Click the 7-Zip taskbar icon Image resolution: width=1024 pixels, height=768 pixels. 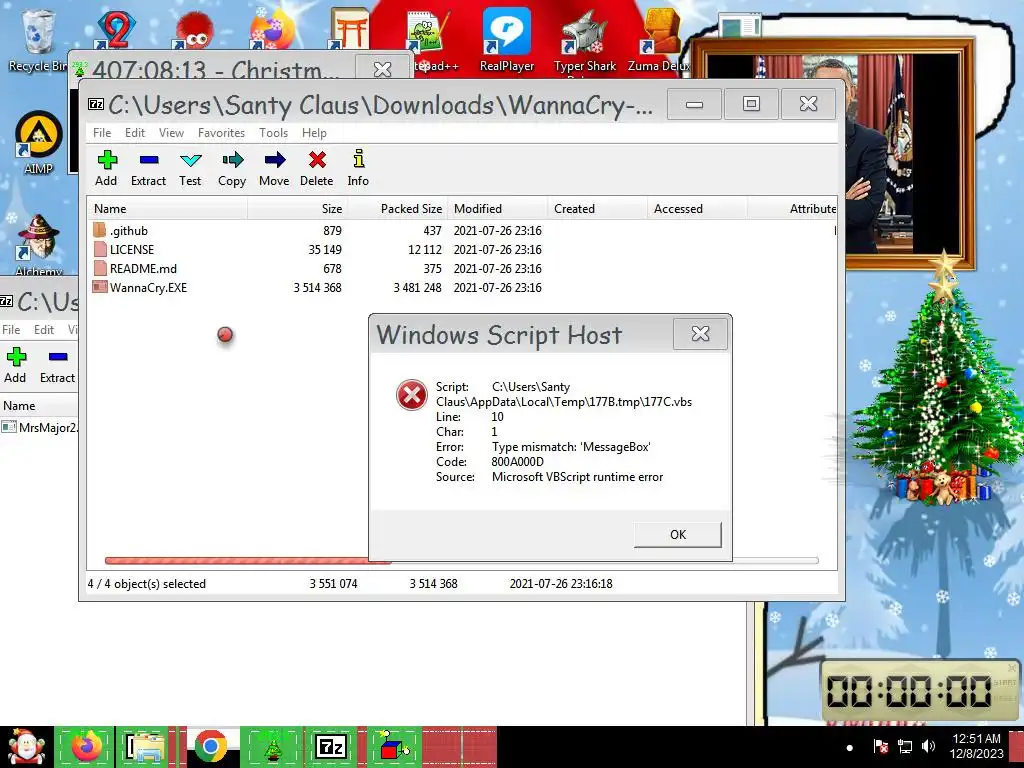pyautogui.click(x=331, y=747)
